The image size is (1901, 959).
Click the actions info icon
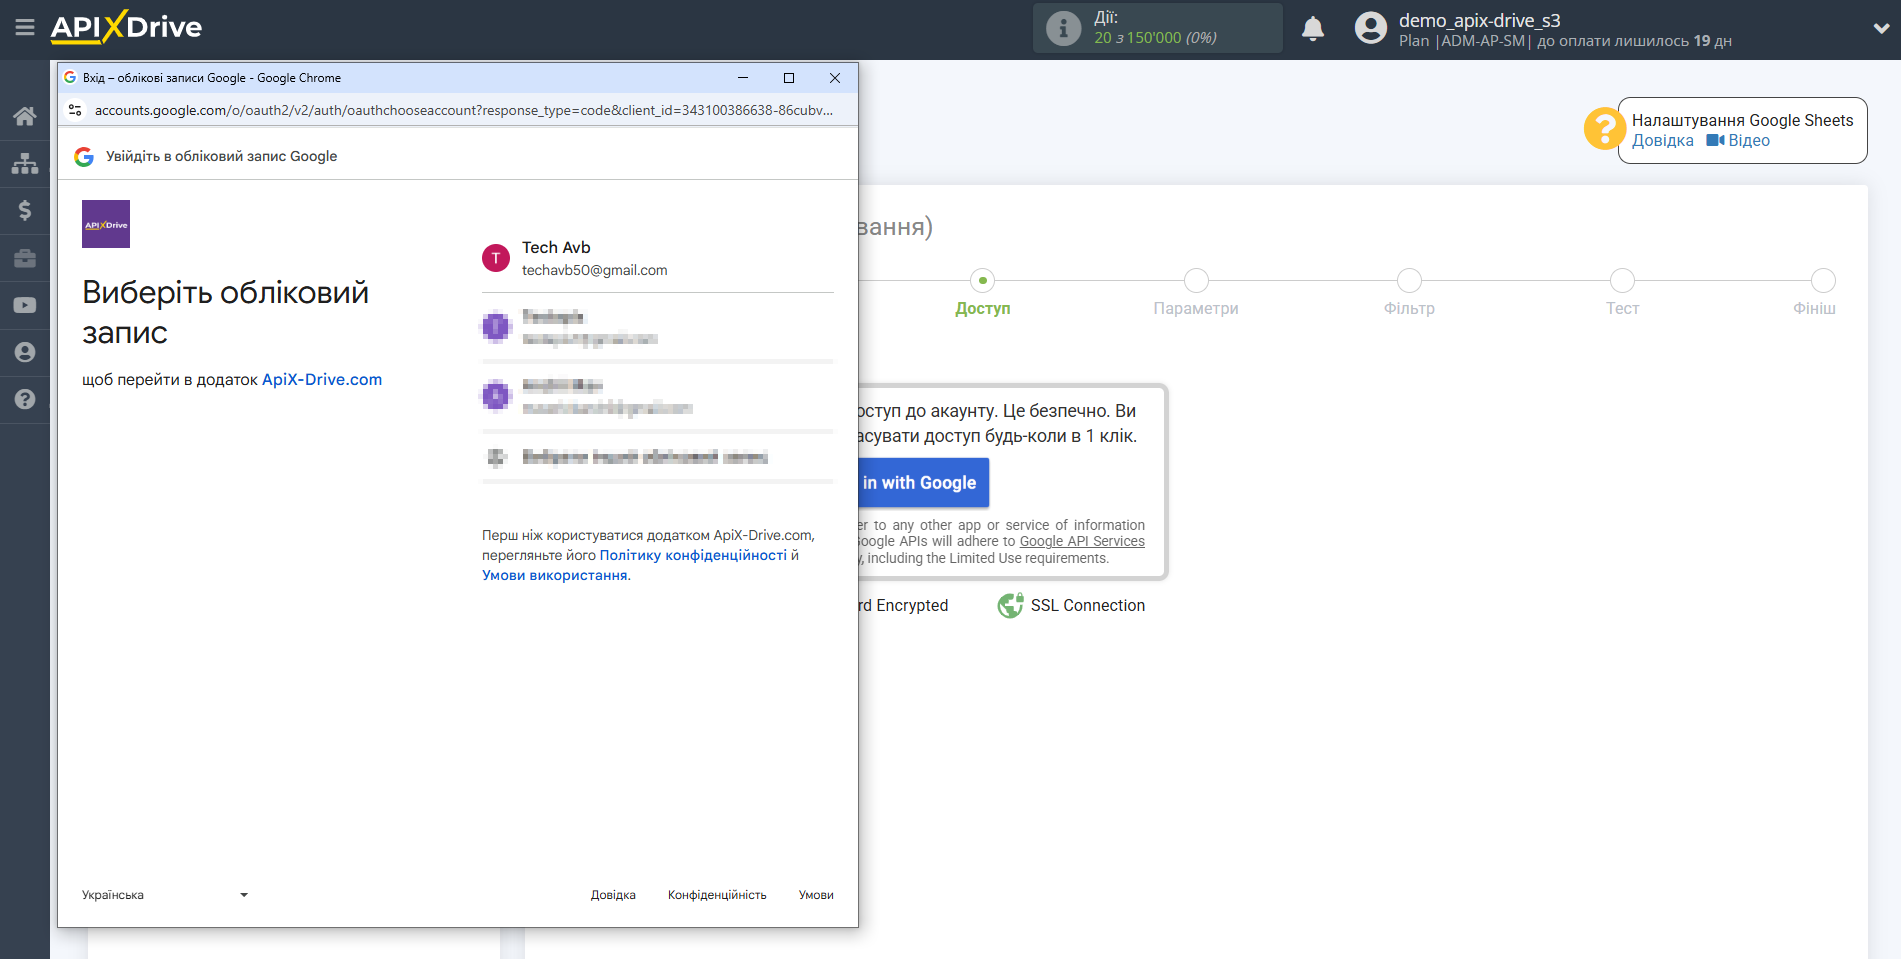tap(1063, 28)
